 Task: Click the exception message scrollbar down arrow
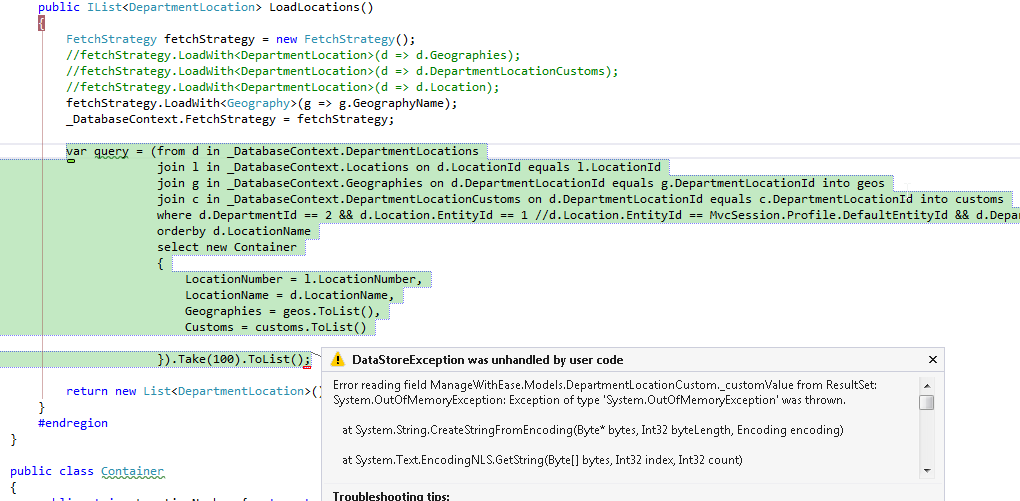(926, 470)
